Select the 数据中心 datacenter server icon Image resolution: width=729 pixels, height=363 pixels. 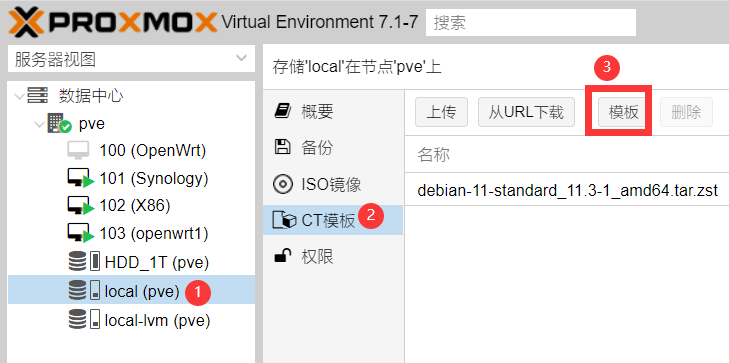(x=38, y=96)
